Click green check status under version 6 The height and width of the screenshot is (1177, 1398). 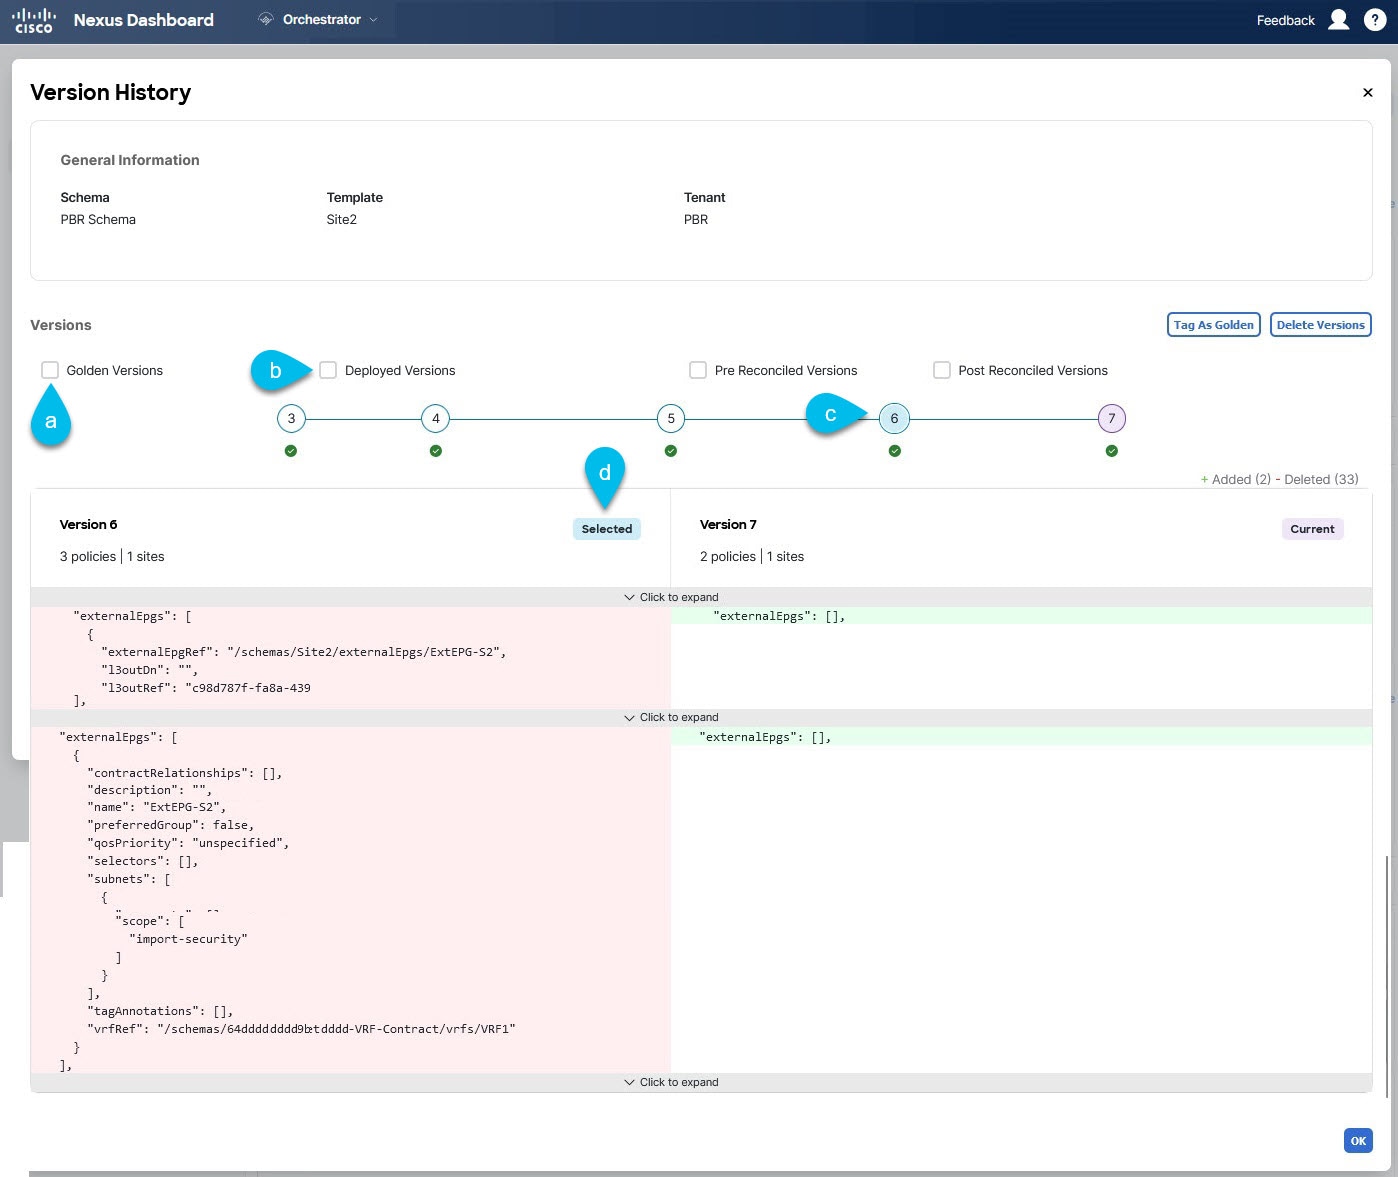tap(895, 451)
